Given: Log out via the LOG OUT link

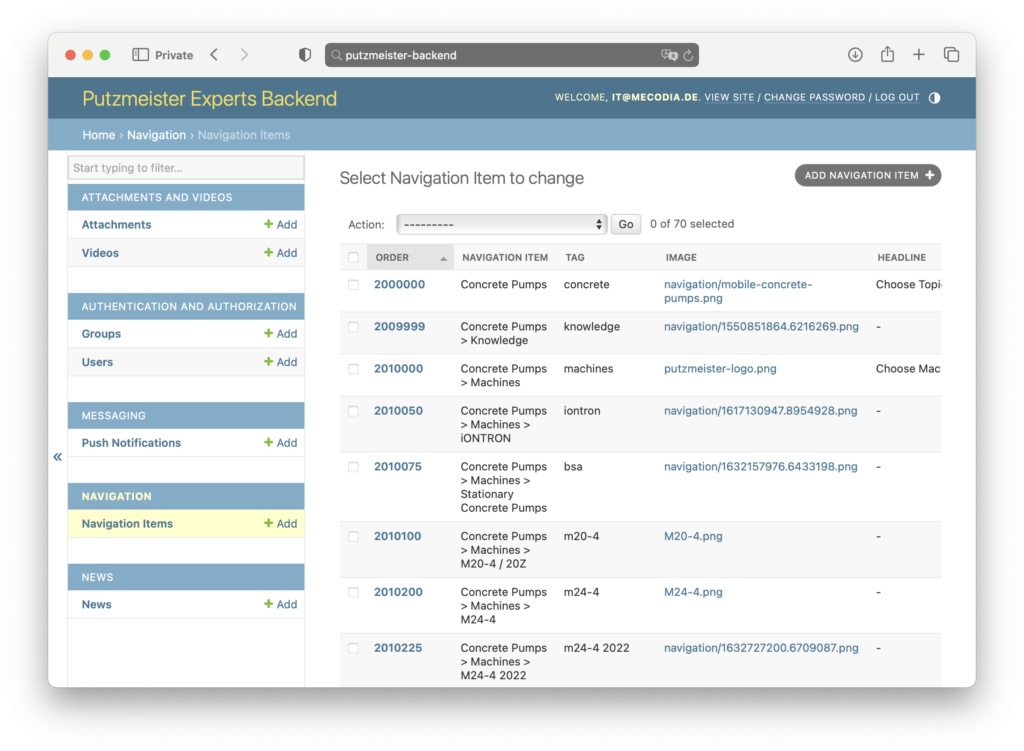Looking at the screenshot, I should 896,98.
